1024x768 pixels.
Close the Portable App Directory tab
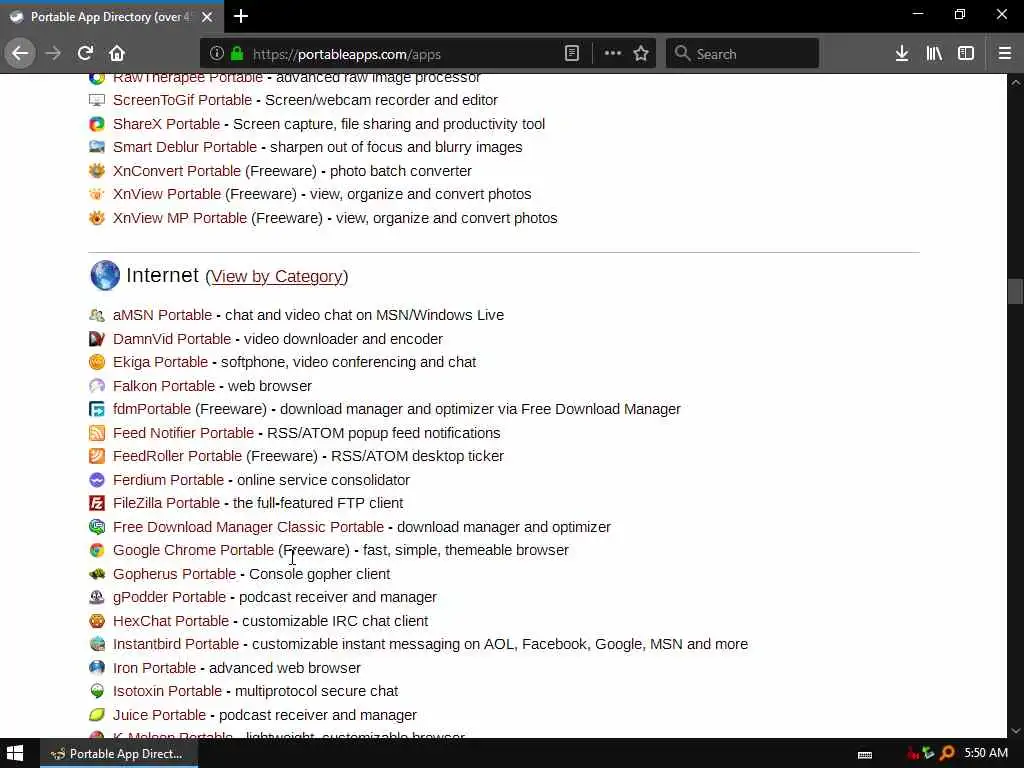pos(207,17)
